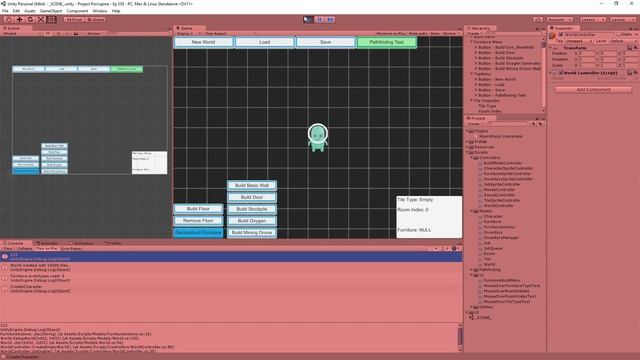The height and width of the screenshot is (360, 640).
Task: Toggle the GameObject active checkbox in Inspector
Action: pyautogui.click(x=561, y=35)
